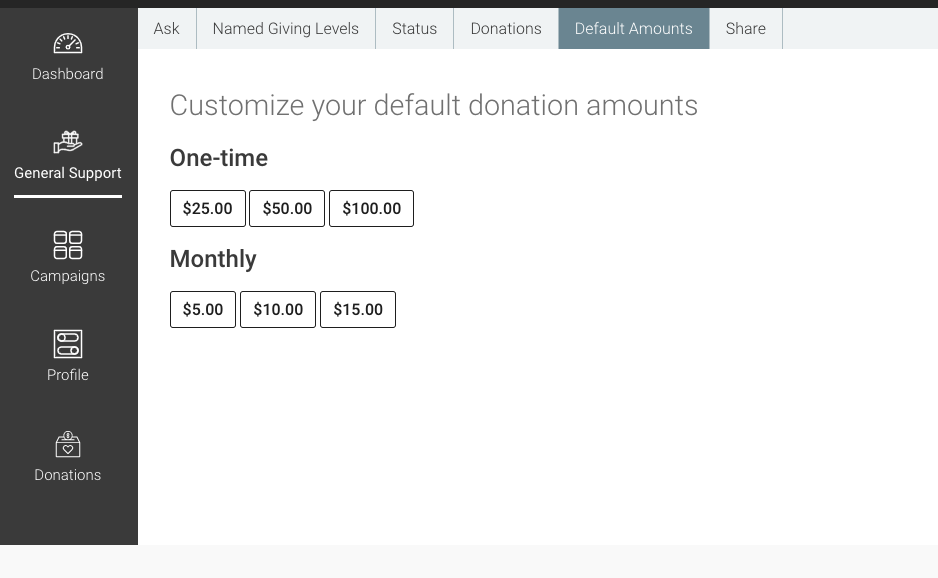Select the Dashboard gauge icon in sidebar

coord(67,45)
